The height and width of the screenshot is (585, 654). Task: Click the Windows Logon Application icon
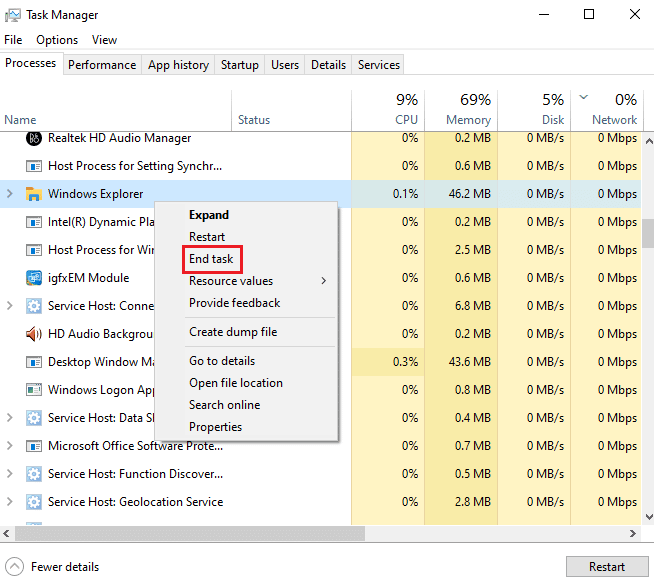point(34,389)
